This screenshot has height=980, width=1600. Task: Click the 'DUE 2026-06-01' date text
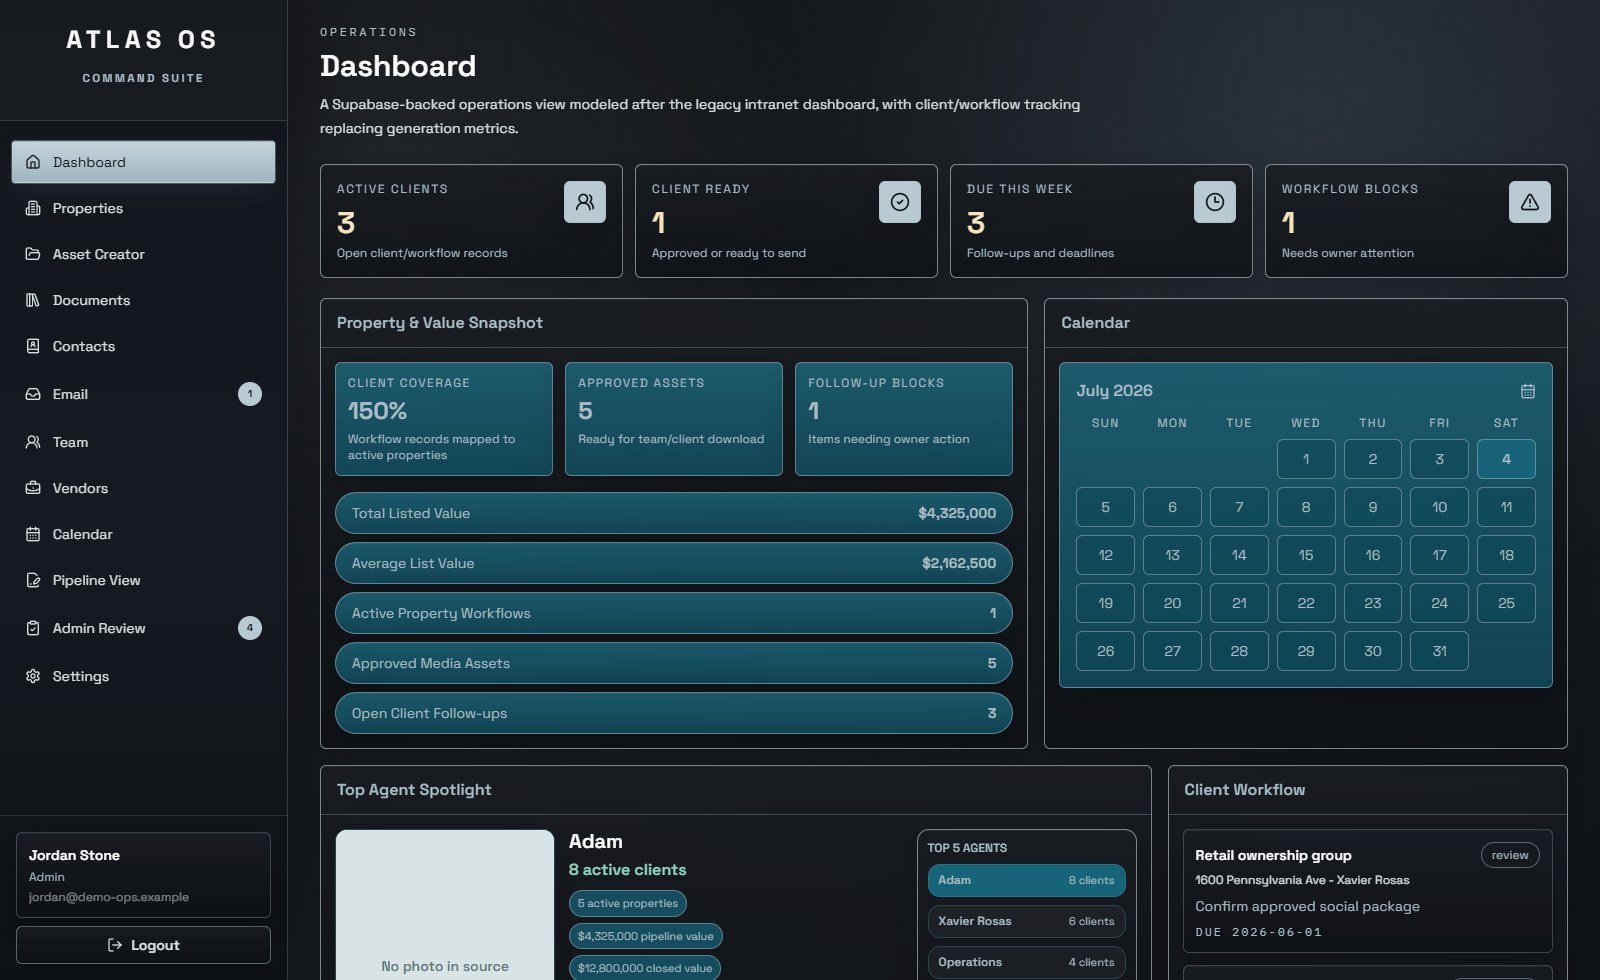point(1258,932)
